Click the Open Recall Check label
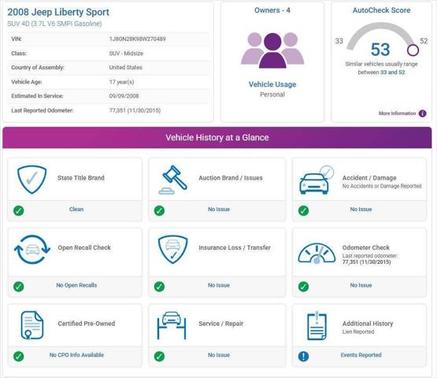 (x=84, y=247)
